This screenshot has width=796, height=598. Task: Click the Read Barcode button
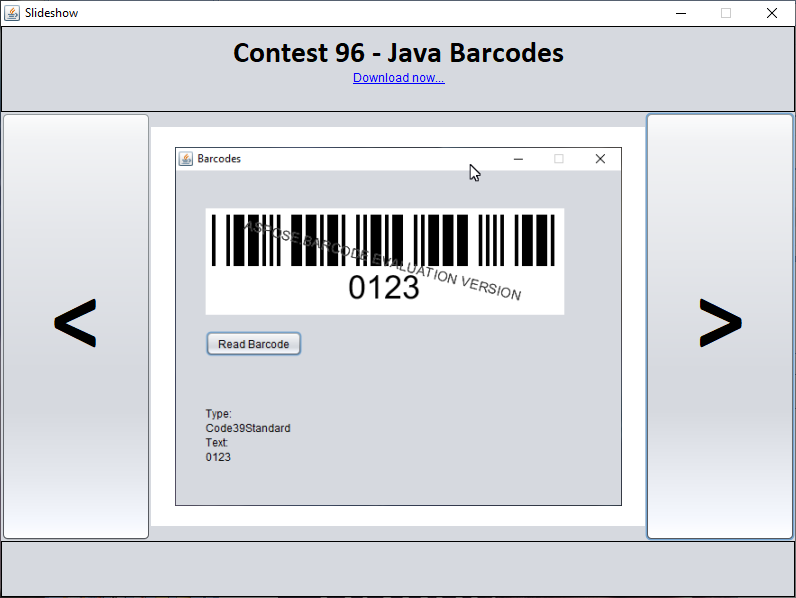pos(253,344)
